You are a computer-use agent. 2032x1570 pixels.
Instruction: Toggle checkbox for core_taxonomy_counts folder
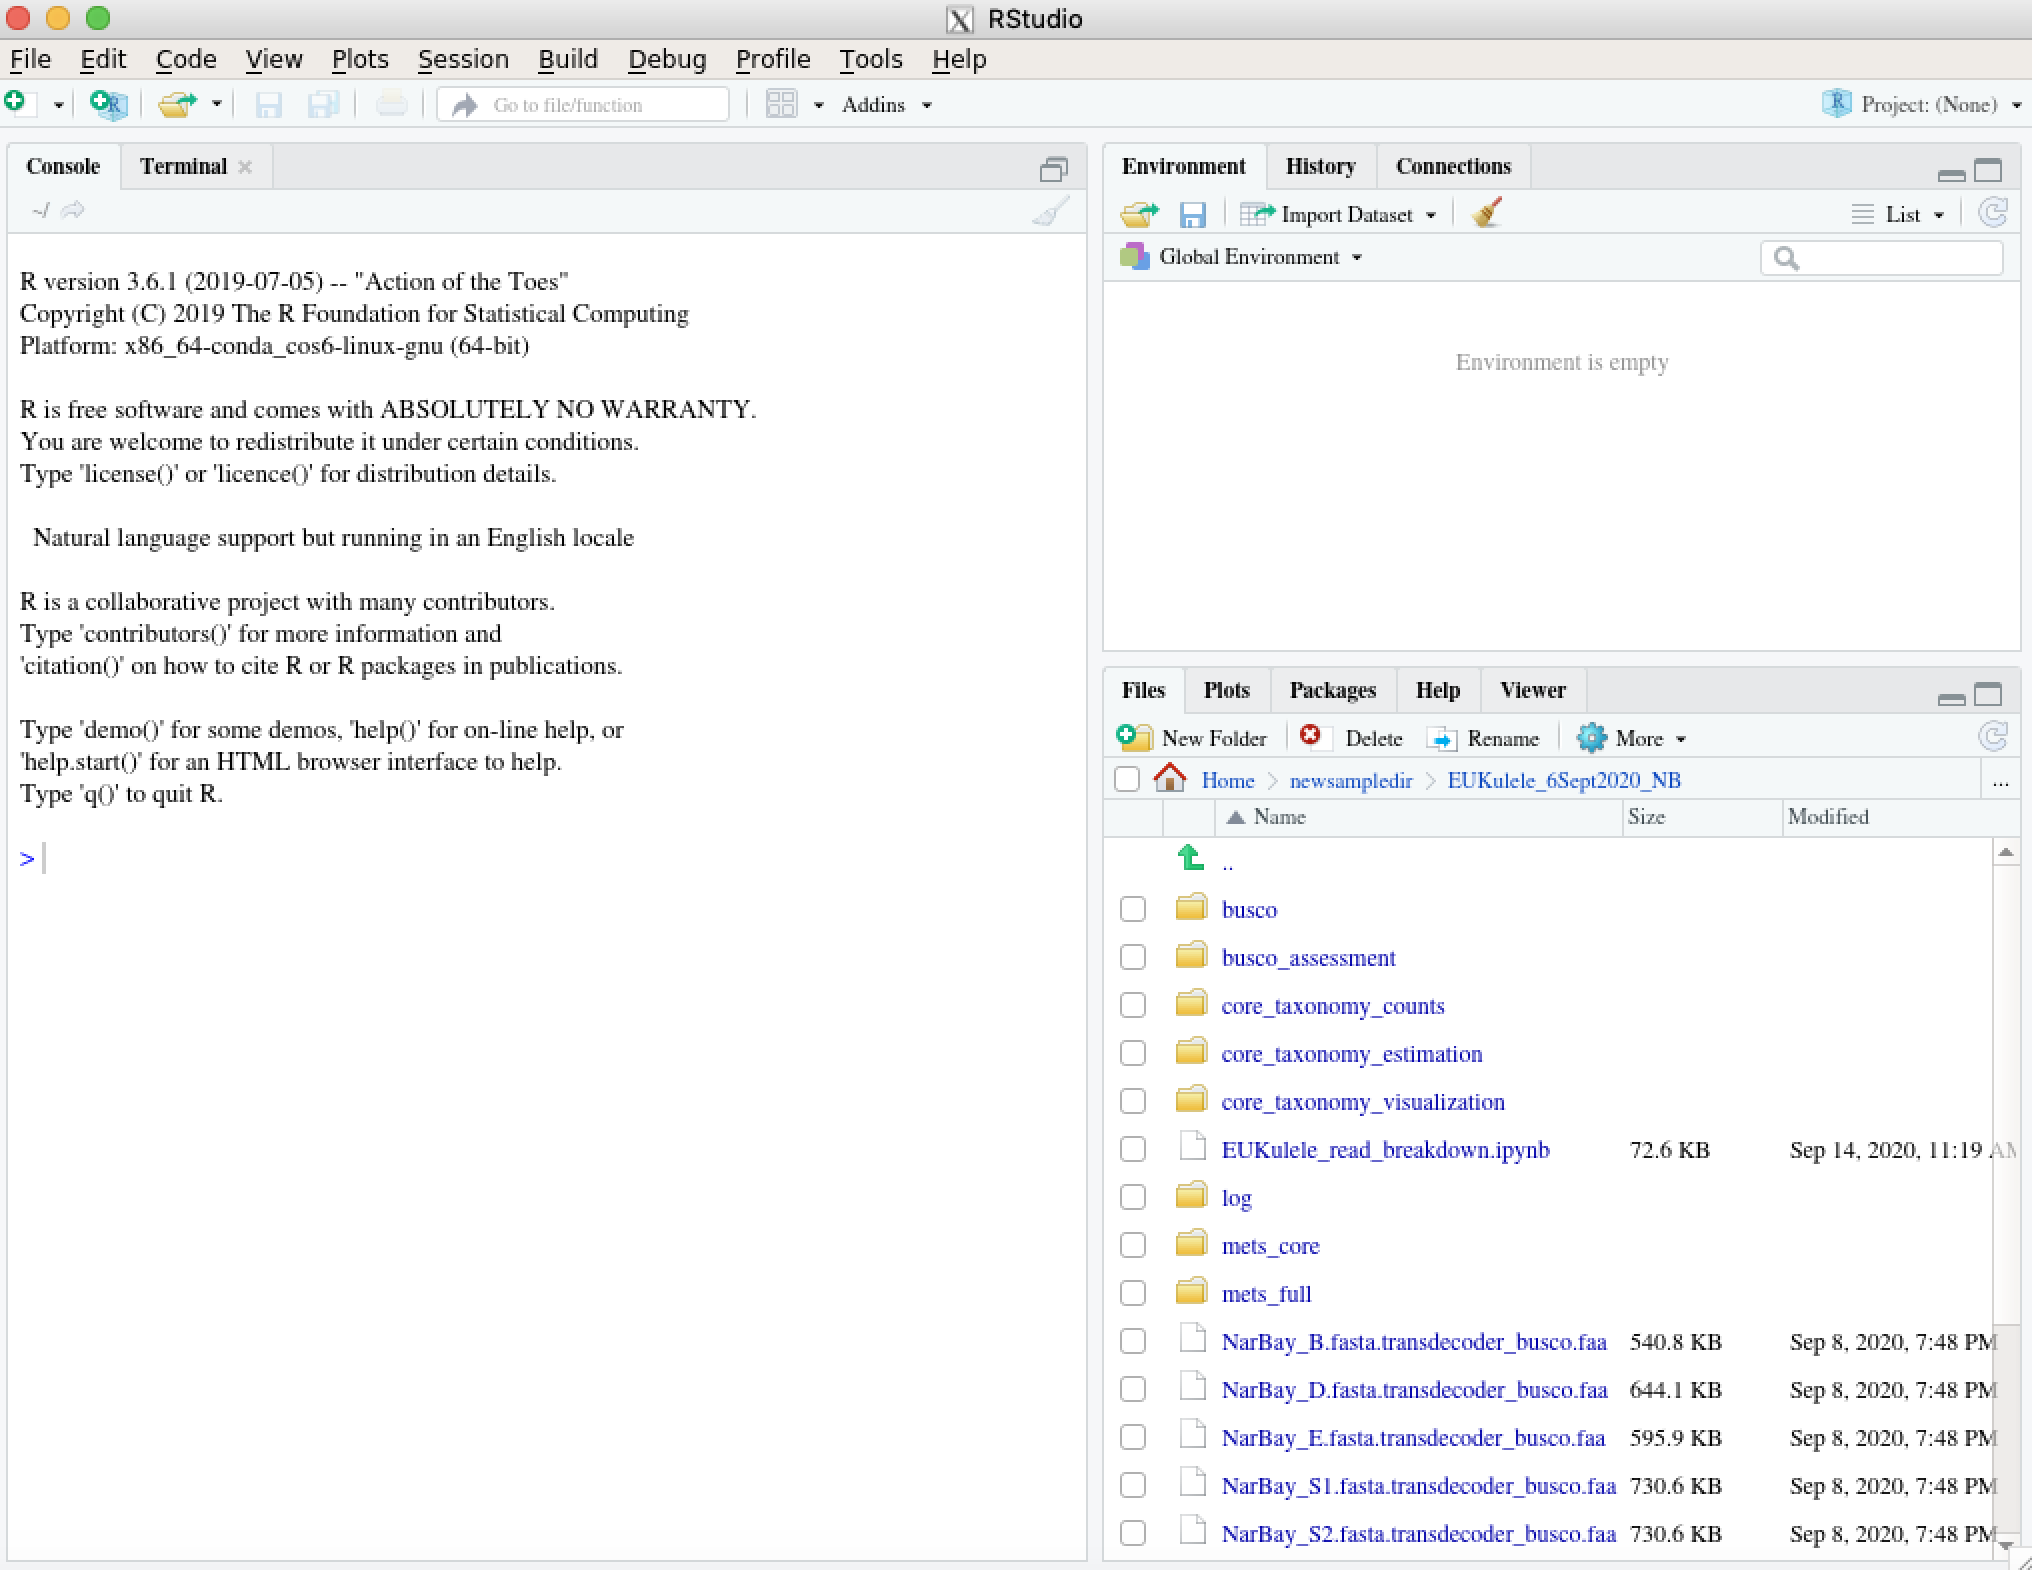(x=1131, y=1004)
